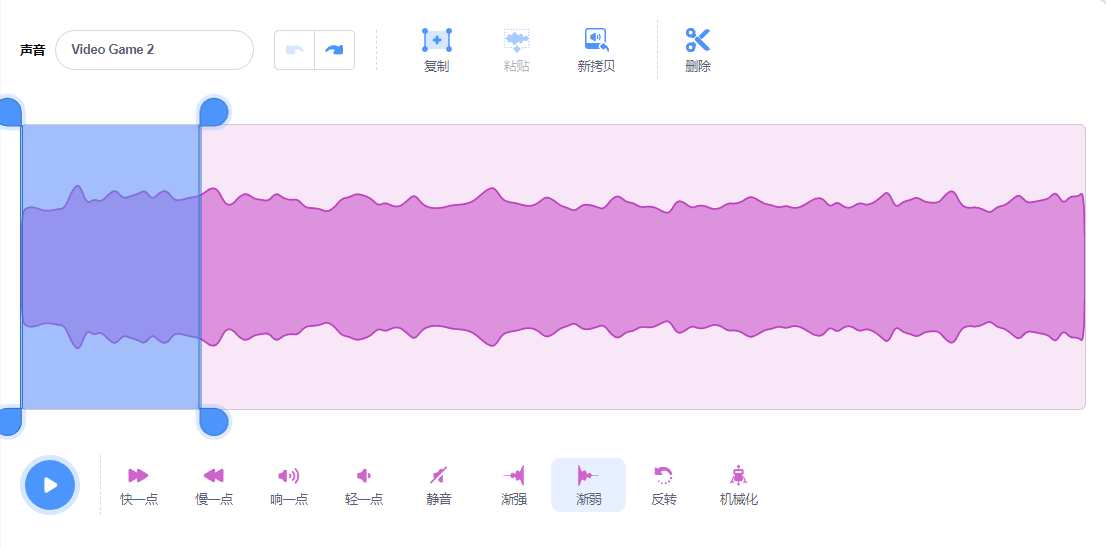The image size is (1106, 548).
Task: Make sound louder with 响一点
Action: (x=288, y=475)
